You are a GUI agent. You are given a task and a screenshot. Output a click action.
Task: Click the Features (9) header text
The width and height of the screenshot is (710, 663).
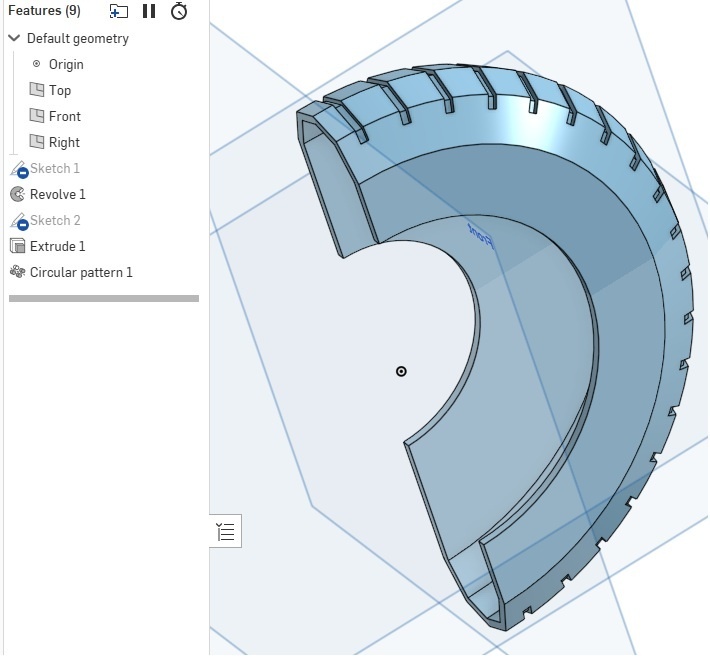click(44, 10)
